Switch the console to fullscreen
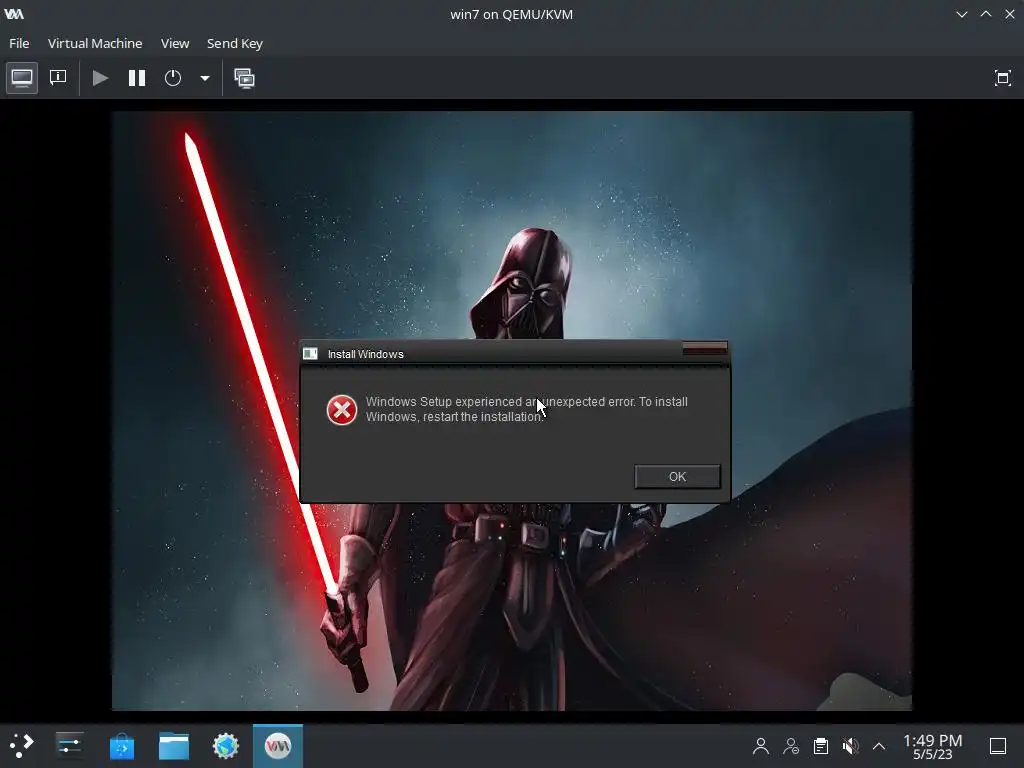This screenshot has width=1024, height=768. tap(1002, 78)
